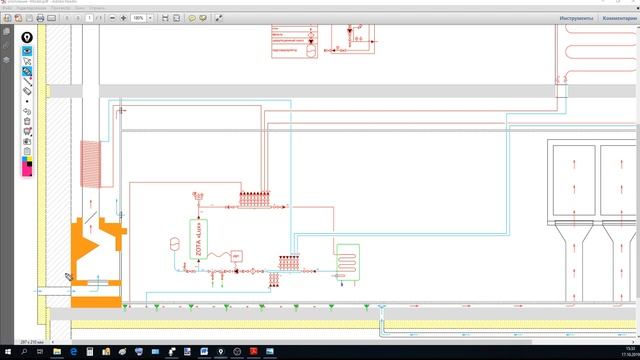Click the 180% zoom value field
The height and width of the screenshot is (360, 640).
(x=138, y=18)
